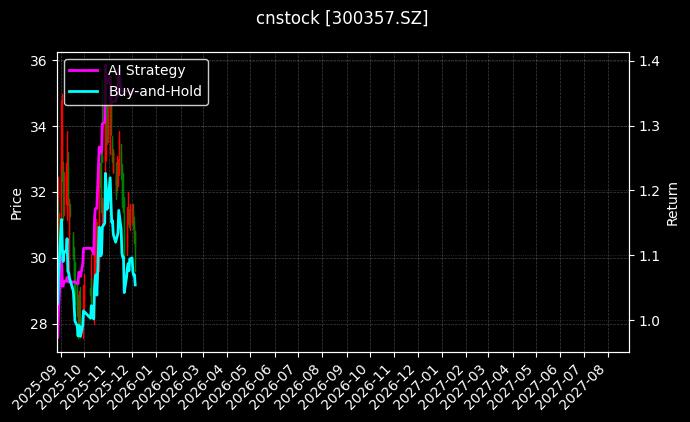Click the 2027-04 date tick label

[x=488, y=387]
